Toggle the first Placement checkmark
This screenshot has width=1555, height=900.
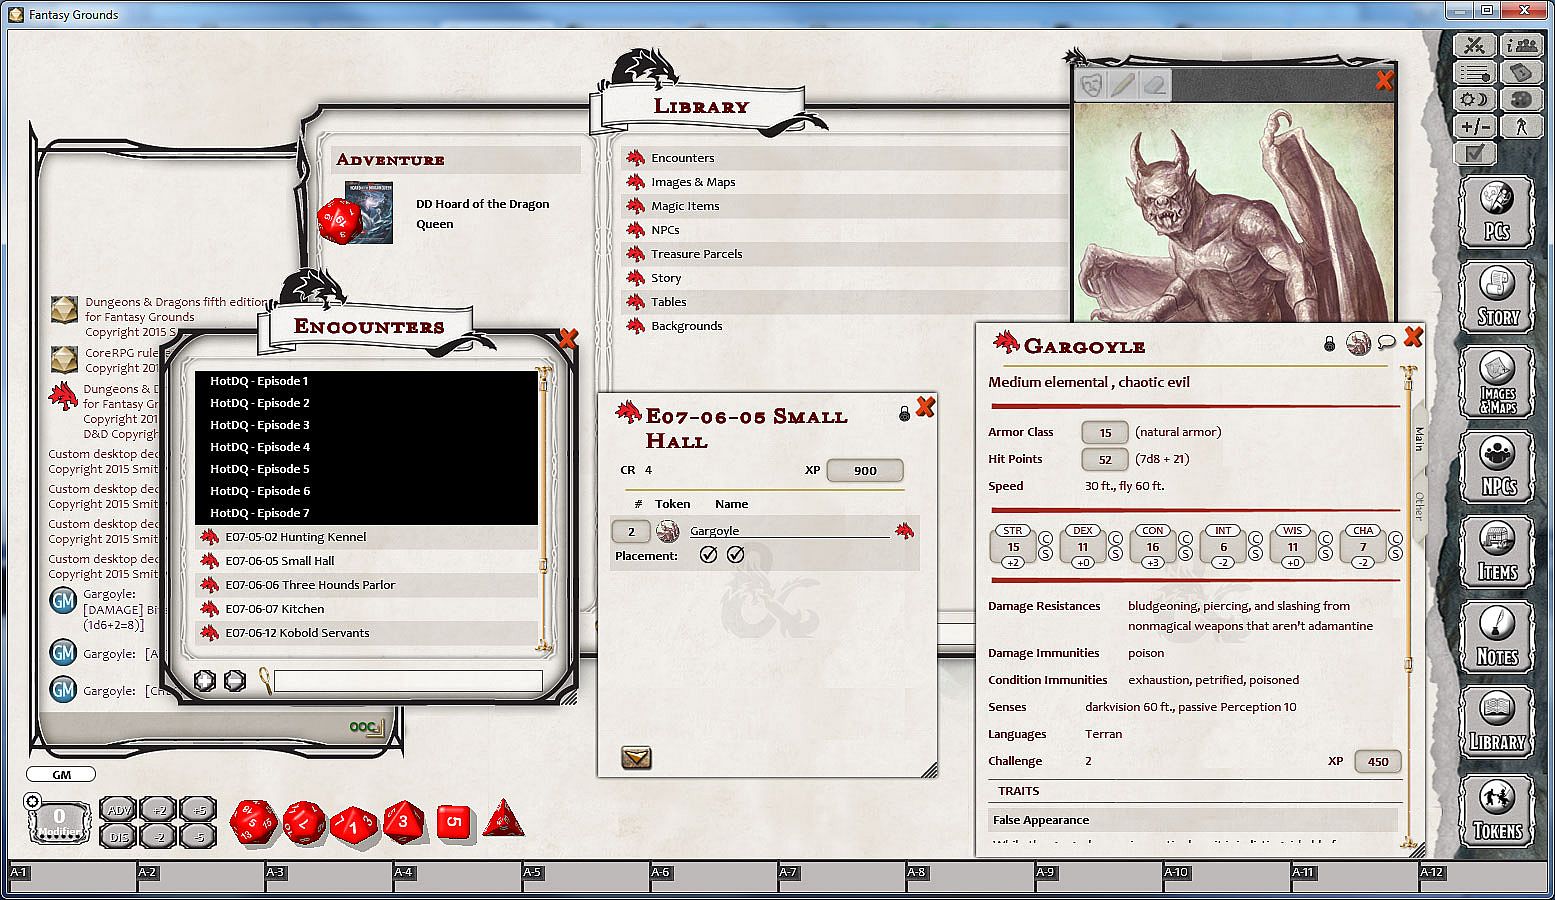coord(708,555)
